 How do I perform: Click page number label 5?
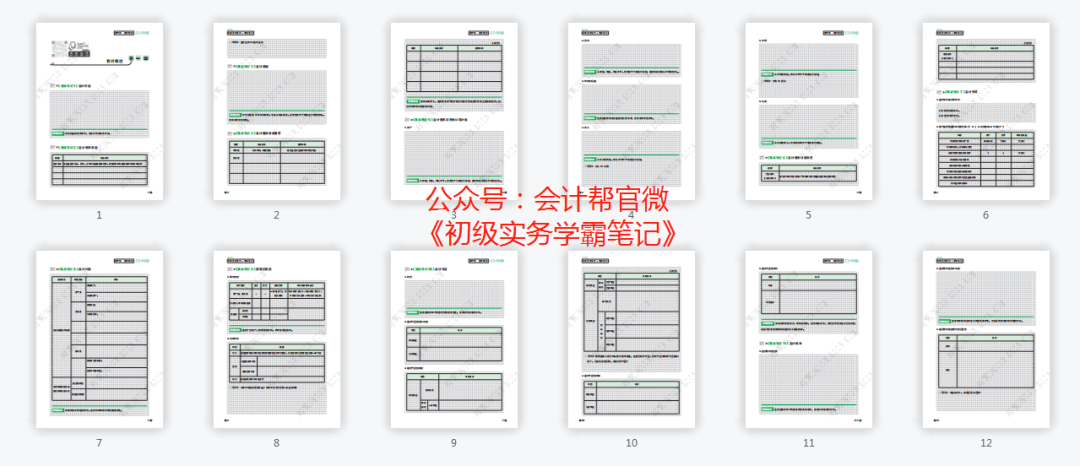pos(809,215)
